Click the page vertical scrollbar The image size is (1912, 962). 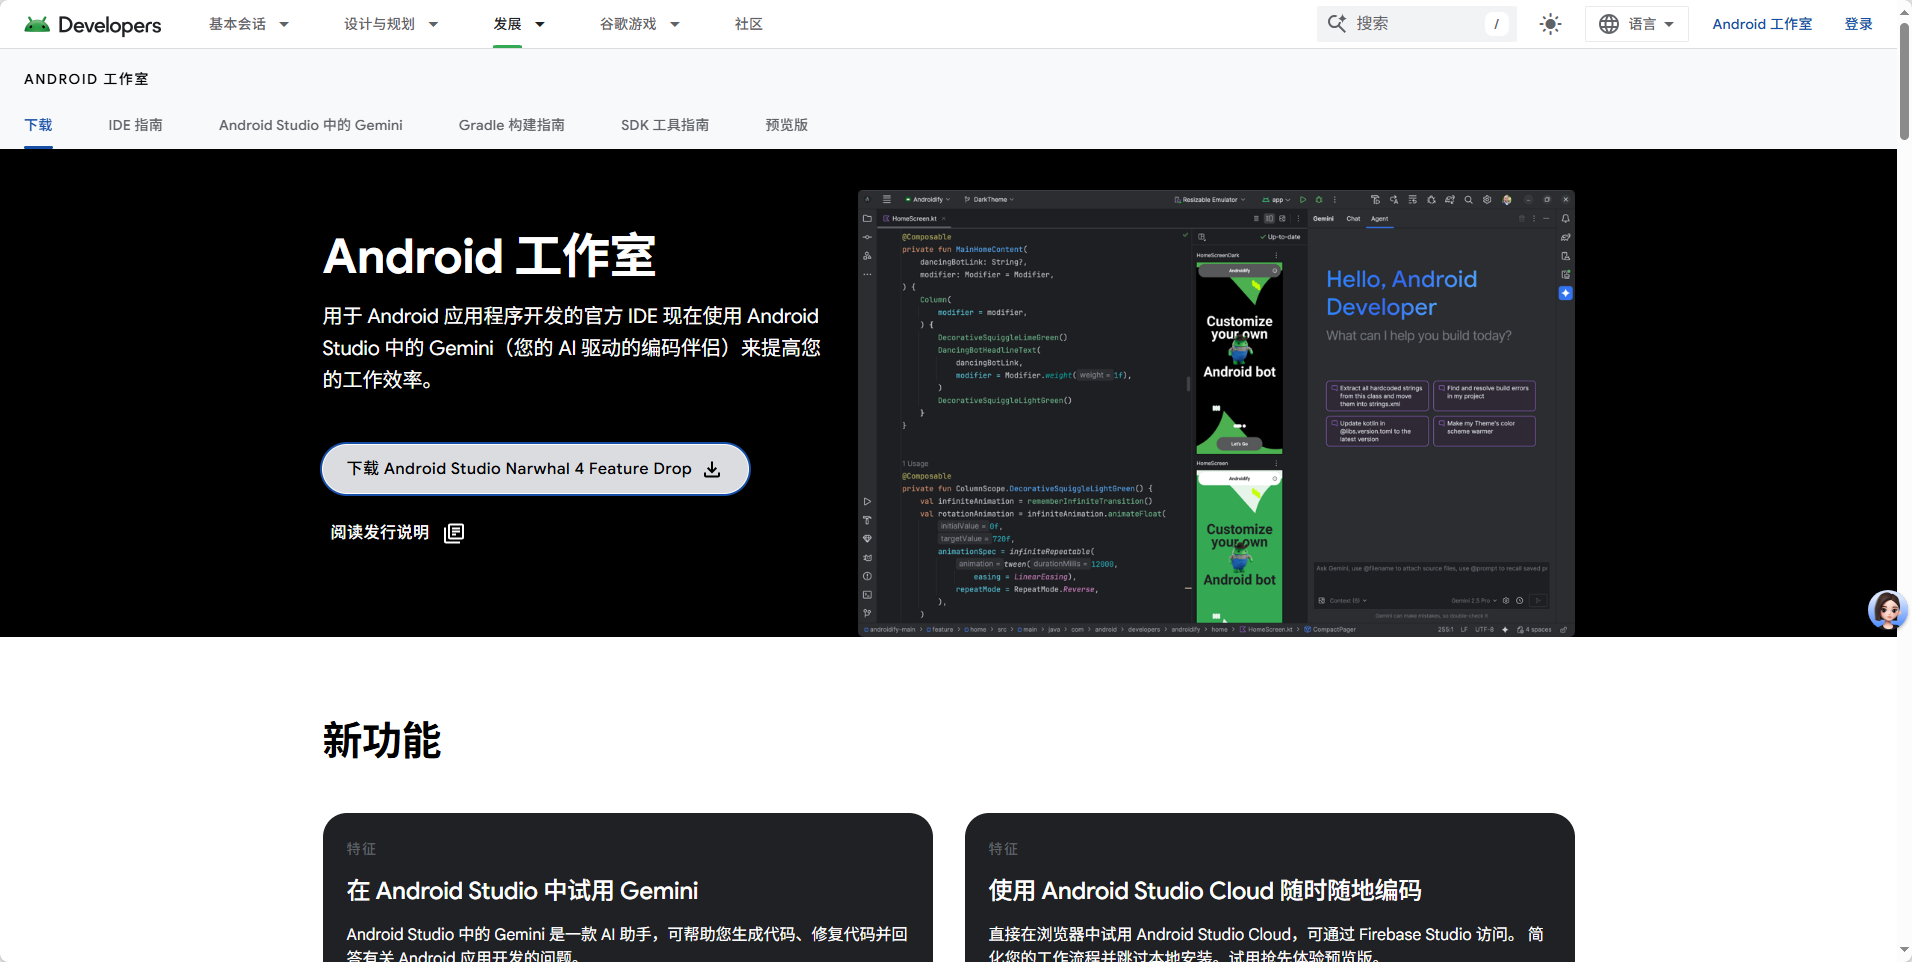(x=1904, y=83)
